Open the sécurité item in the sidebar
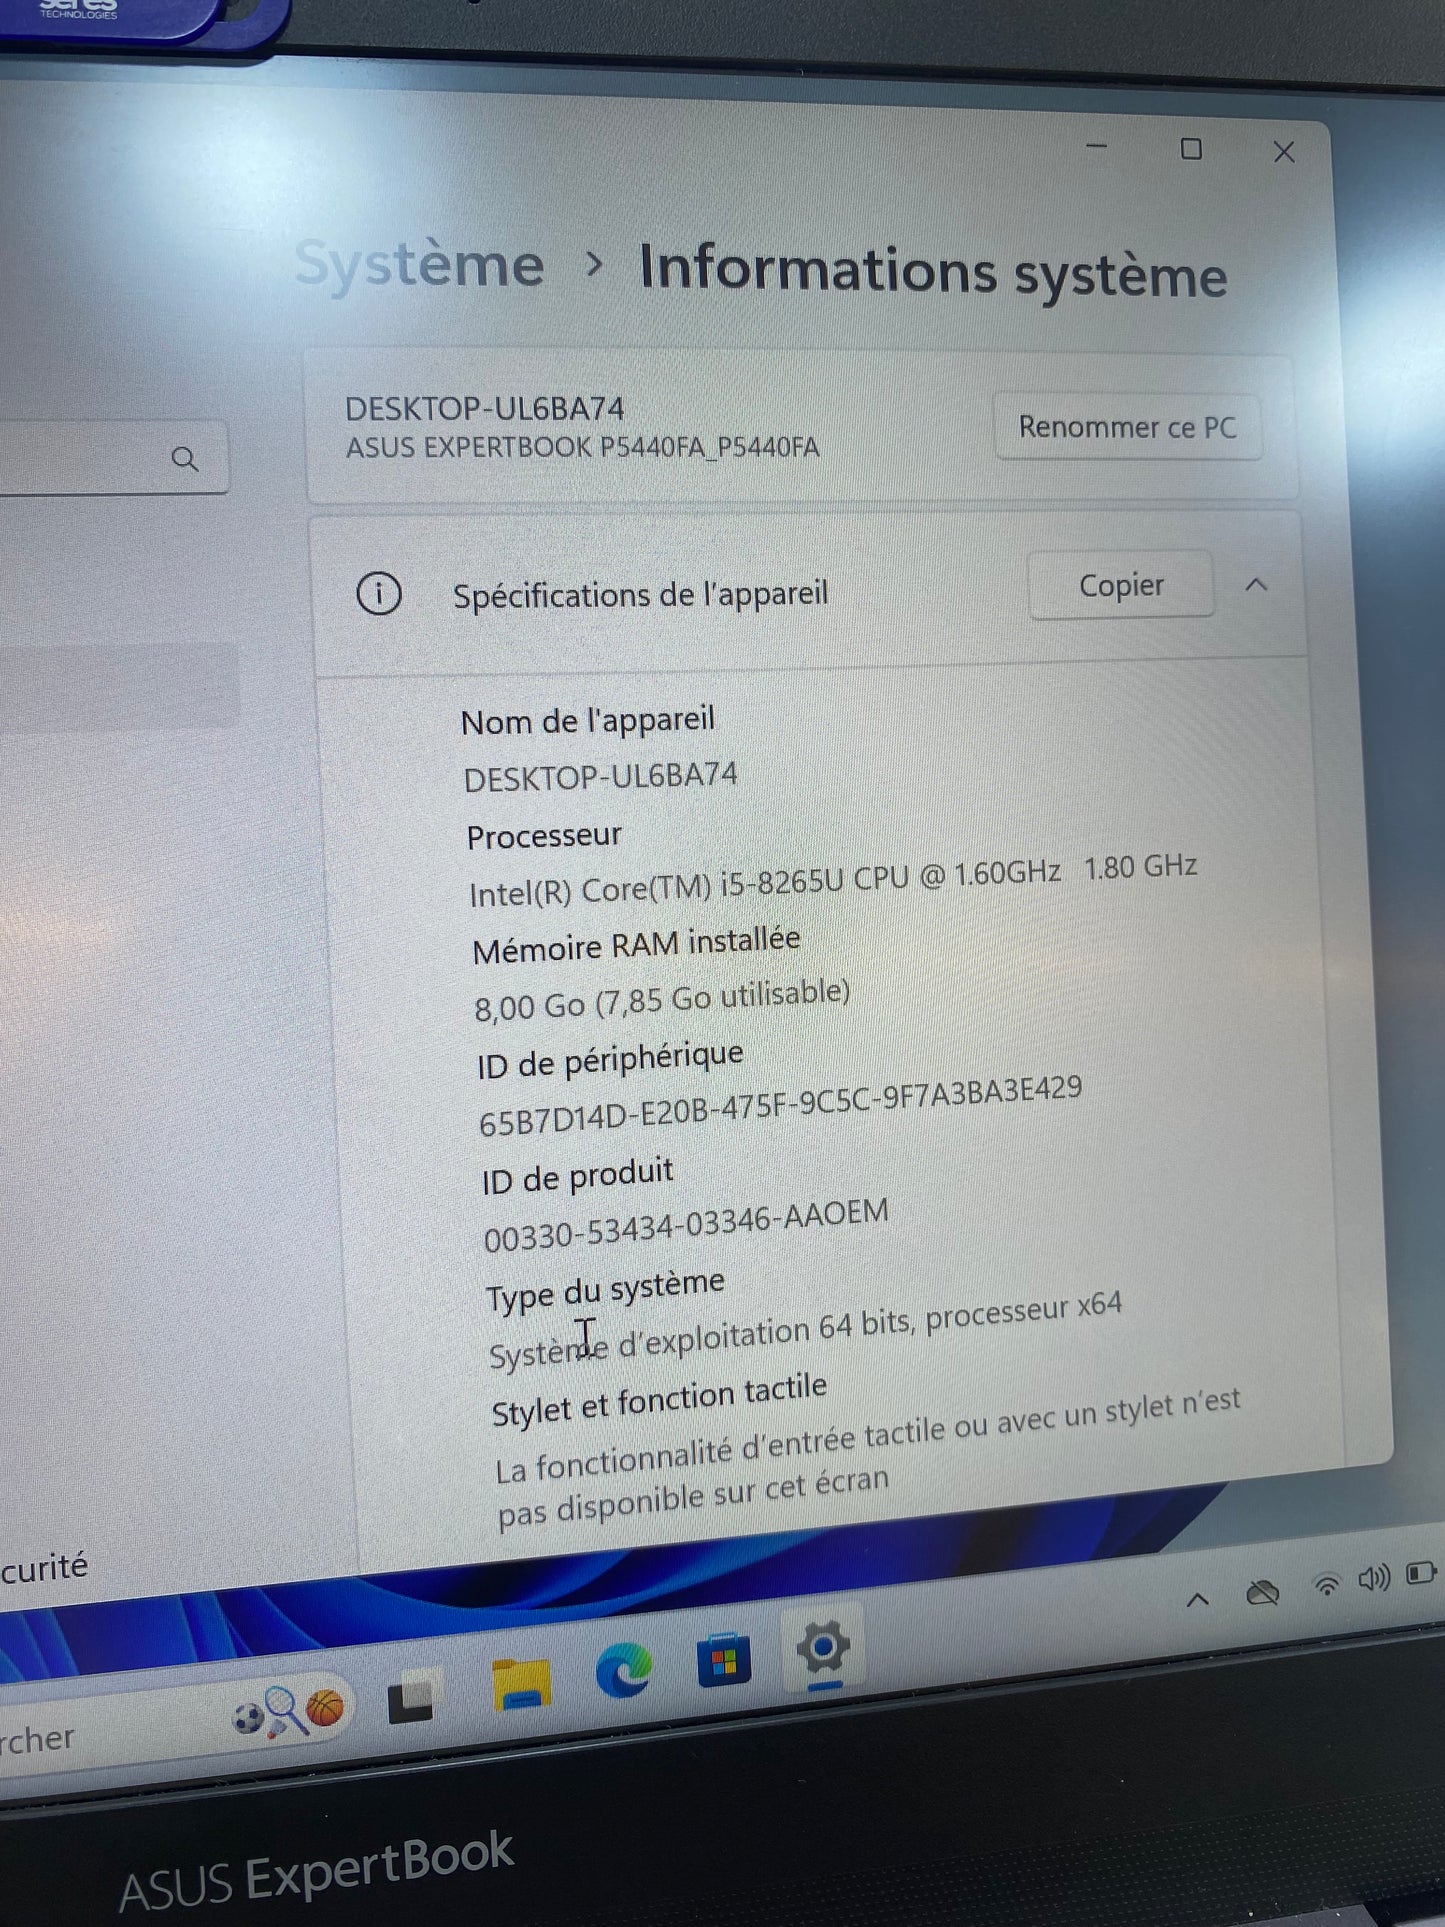Screen dimensions: 1445x1927 point(45,1567)
